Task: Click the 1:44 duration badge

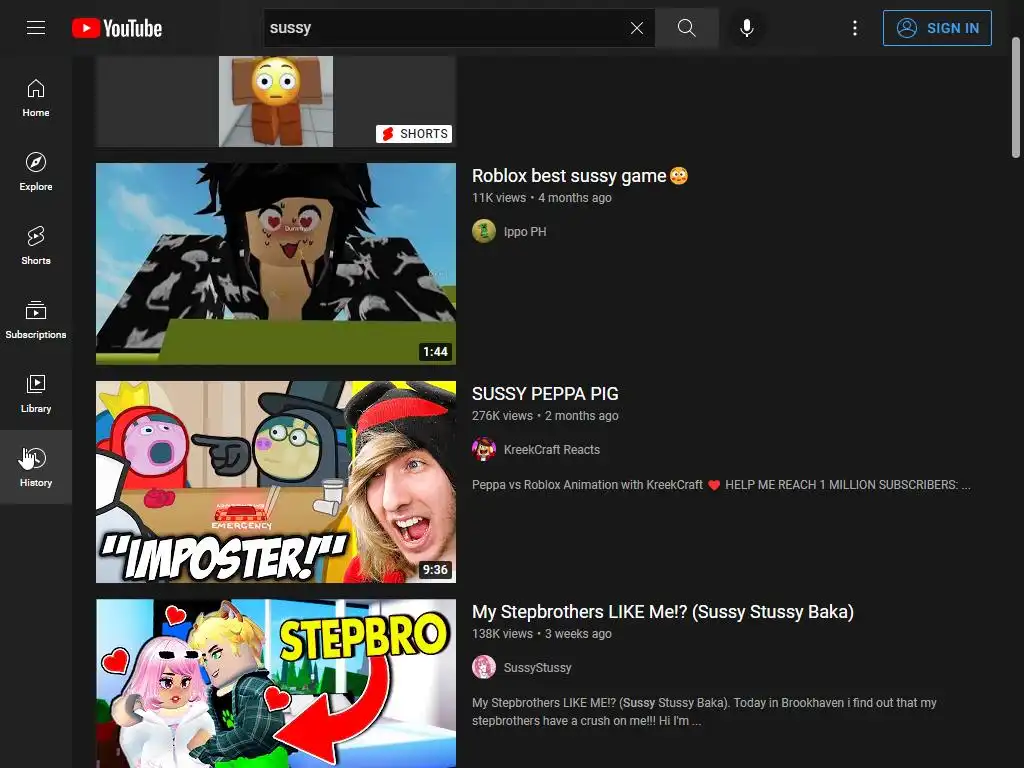Action: pyautogui.click(x=436, y=351)
